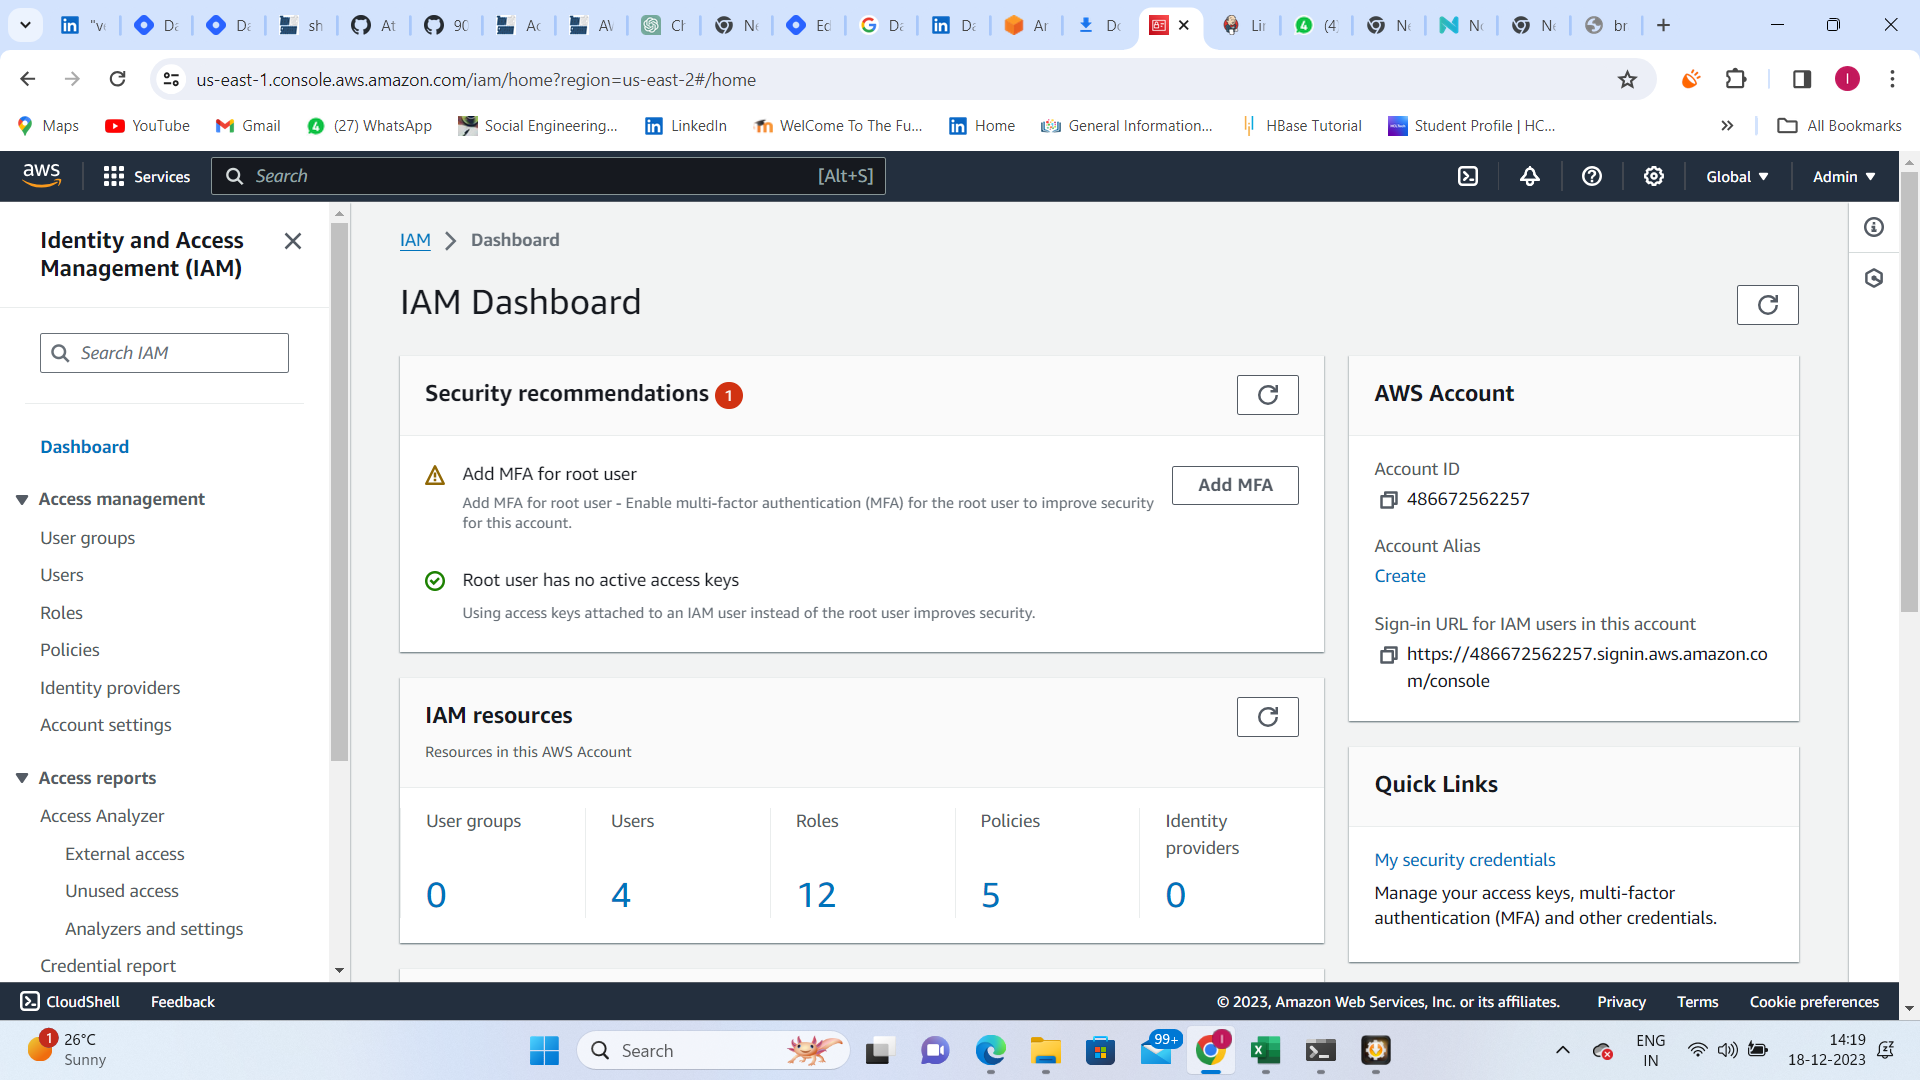
Task: Open My security credentials link
Action: pyautogui.click(x=1465, y=860)
